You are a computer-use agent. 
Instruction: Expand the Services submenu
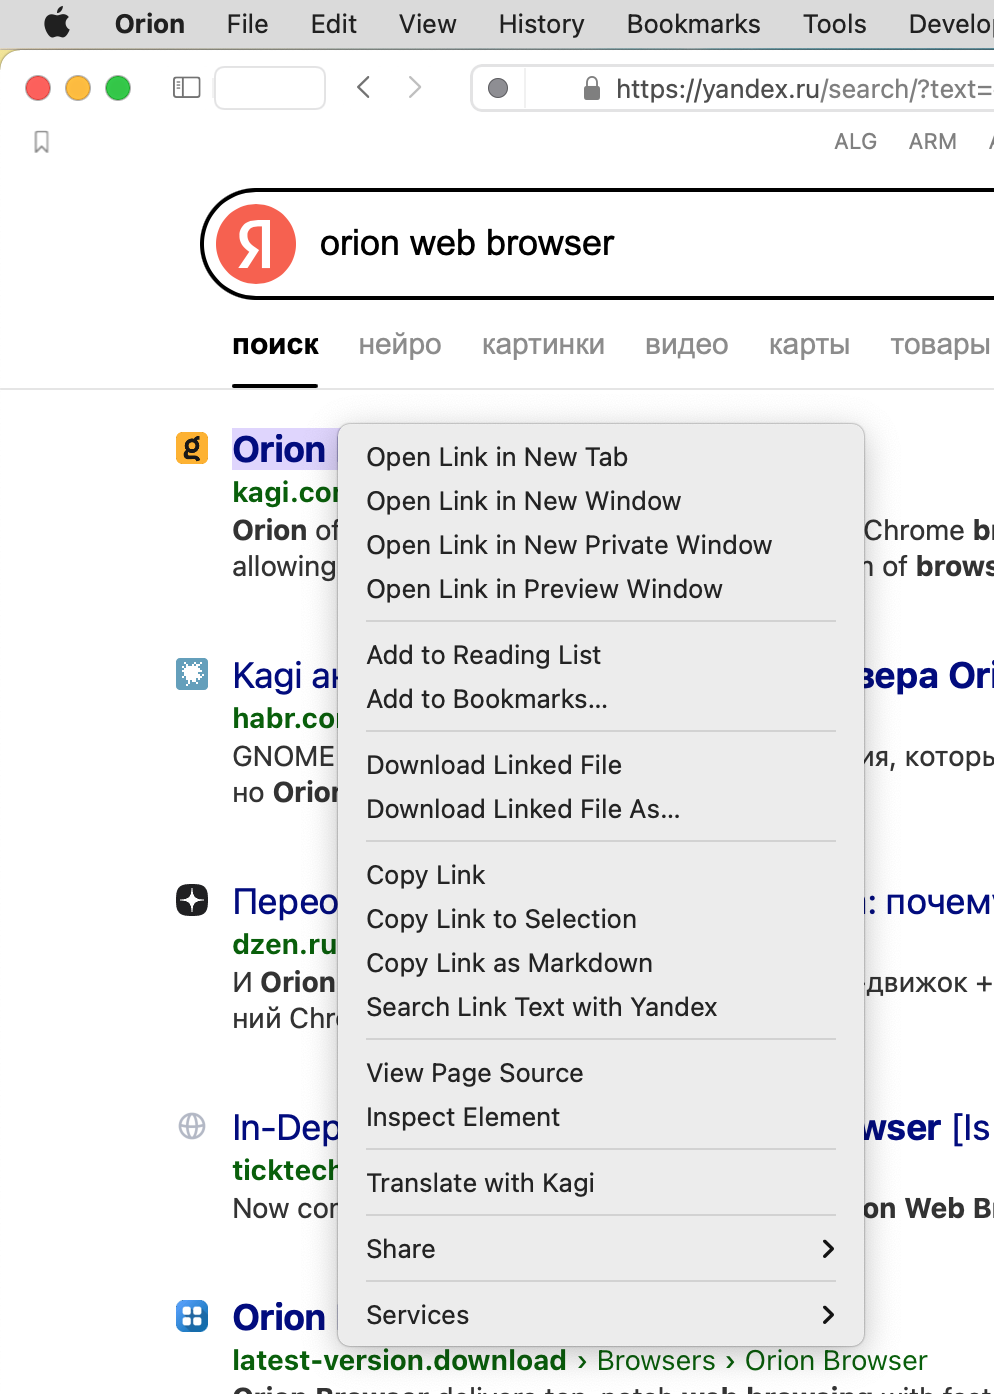(600, 1315)
